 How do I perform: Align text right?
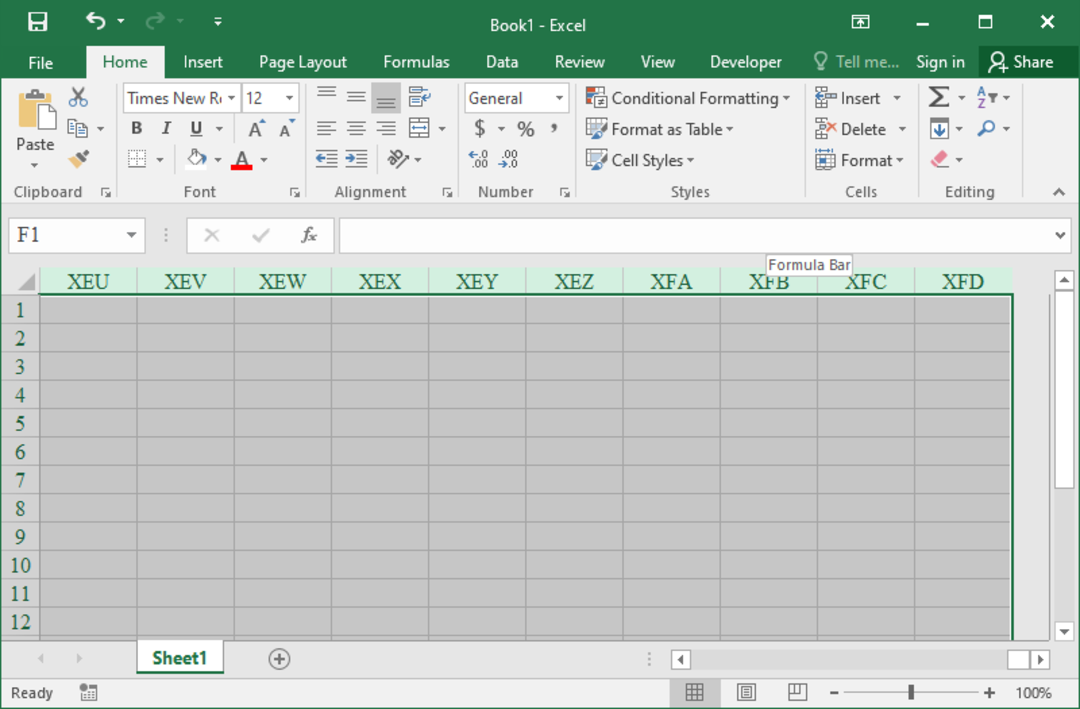tap(386, 128)
